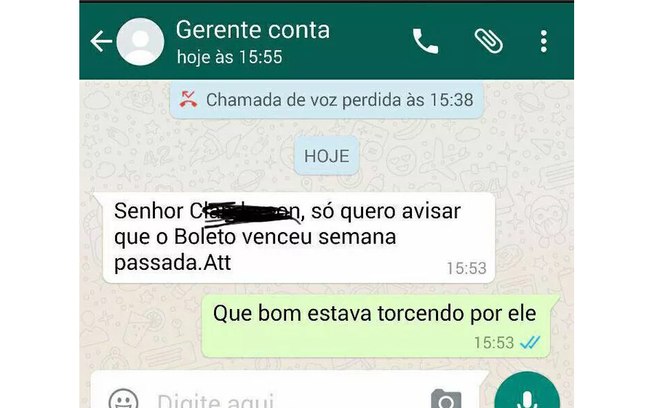This screenshot has height=408, width=652.
Task: Open Gerente conta contact name header
Action: pyautogui.click(x=253, y=30)
